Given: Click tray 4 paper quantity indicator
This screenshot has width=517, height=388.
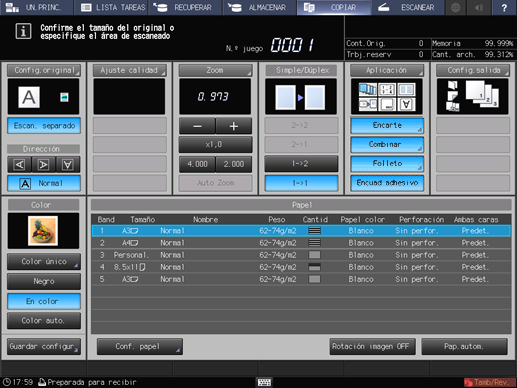Looking at the screenshot, I should [315, 267].
